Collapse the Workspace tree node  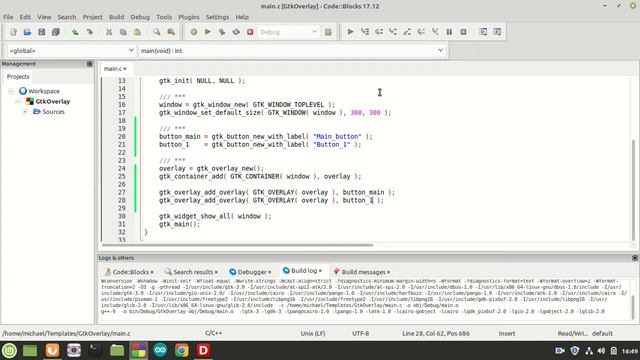11,91
